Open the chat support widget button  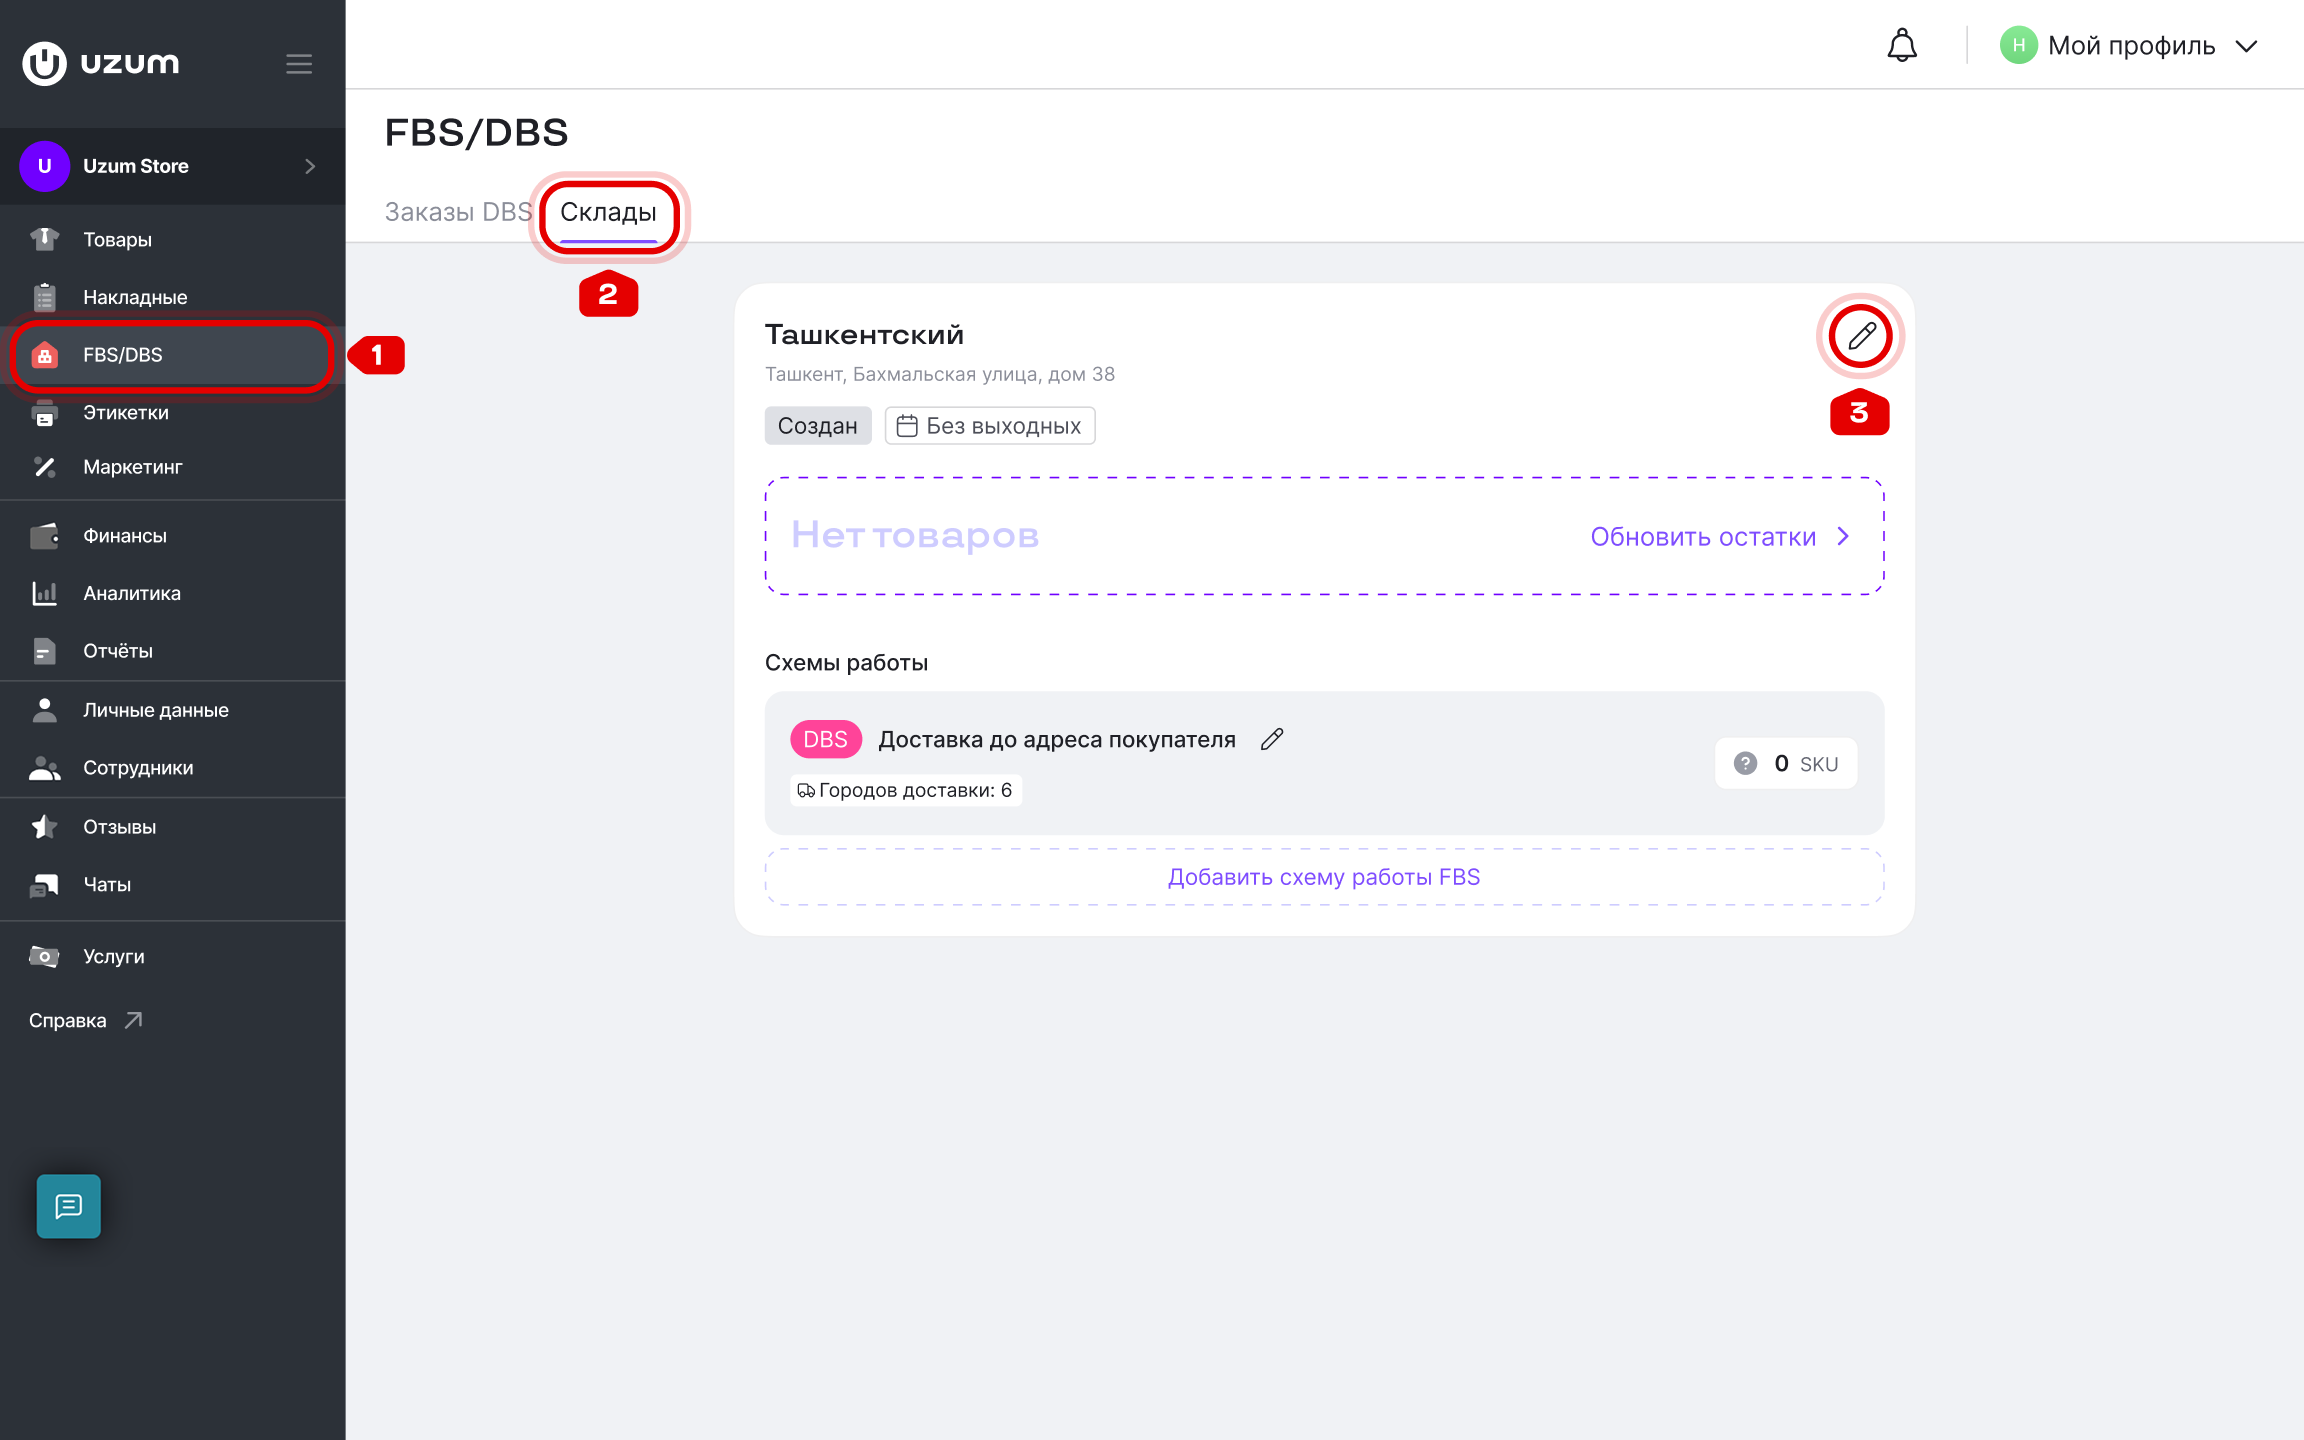click(69, 1206)
